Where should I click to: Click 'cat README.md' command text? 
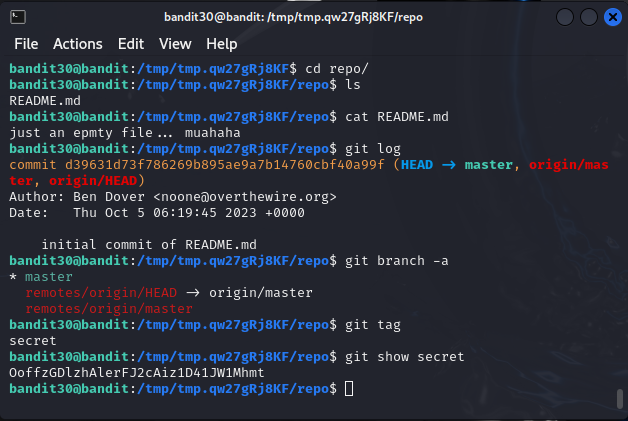[x=397, y=117]
